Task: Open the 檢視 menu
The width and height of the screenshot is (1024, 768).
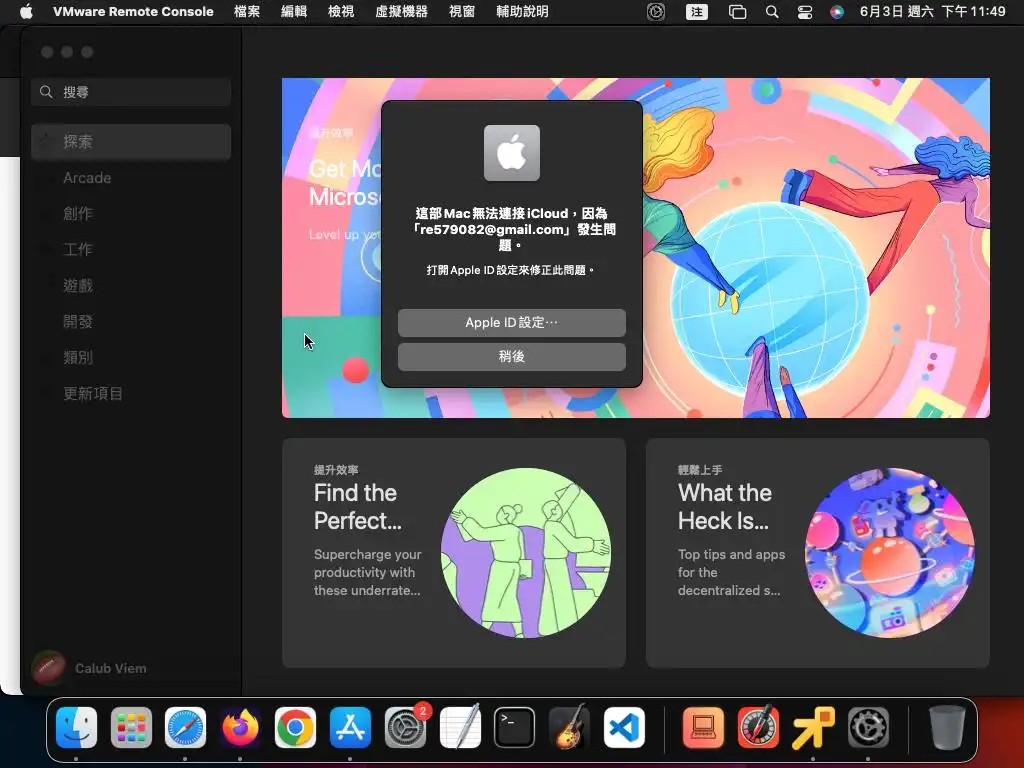Action: (x=341, y=12)
